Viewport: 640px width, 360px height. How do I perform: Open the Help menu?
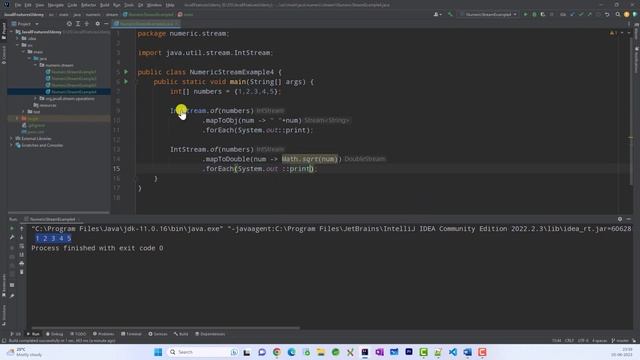pos(170,5)
